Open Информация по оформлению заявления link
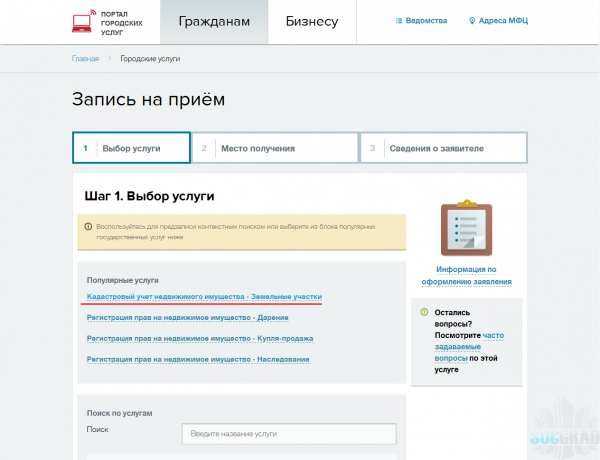This screenshot has height=460, width=600. coord(466,275)
